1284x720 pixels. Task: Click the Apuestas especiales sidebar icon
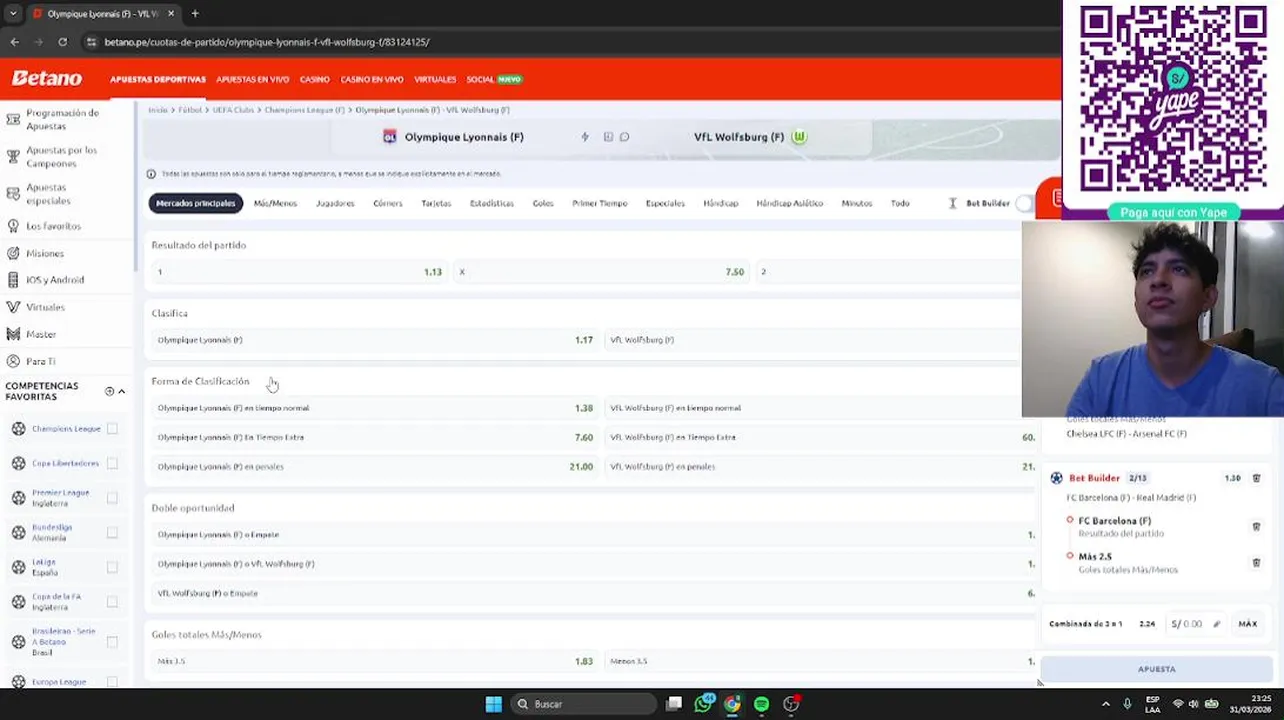click(13, 194)
